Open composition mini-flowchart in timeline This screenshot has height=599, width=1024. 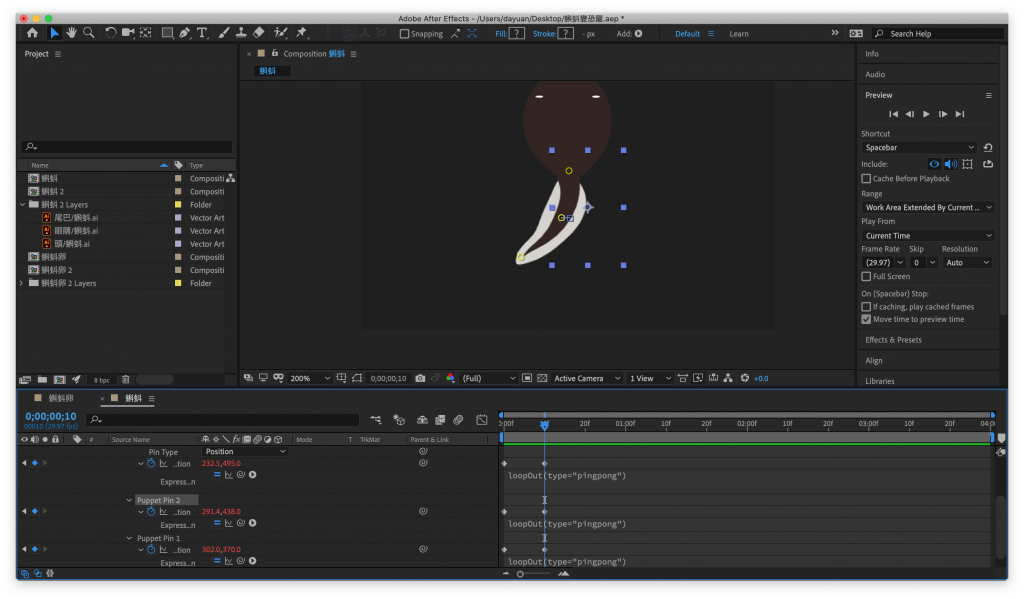click(x=376, y=420)
